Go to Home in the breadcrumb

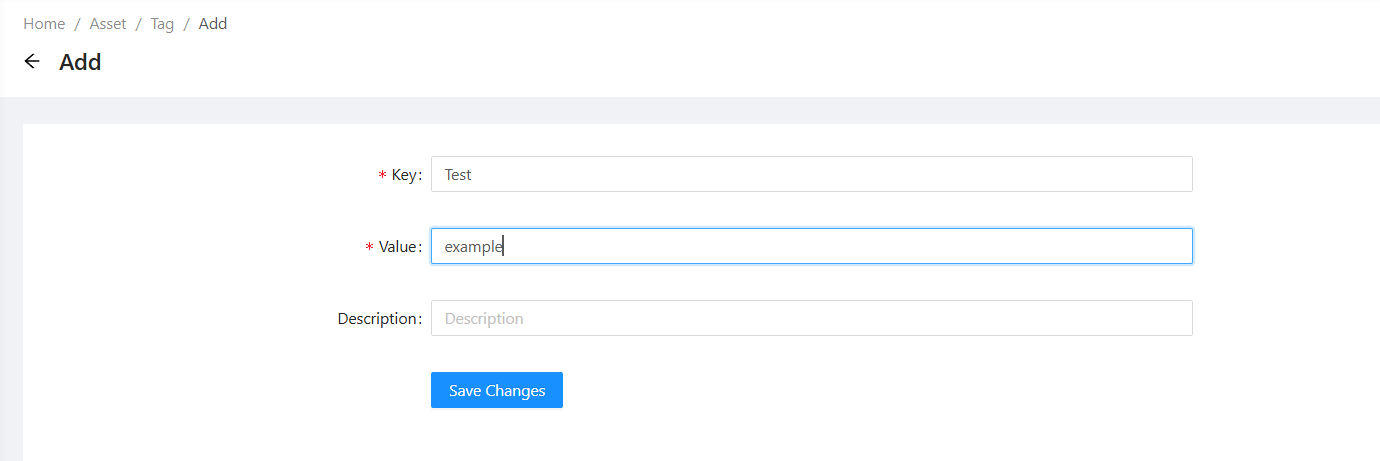[x=44, y=24]
